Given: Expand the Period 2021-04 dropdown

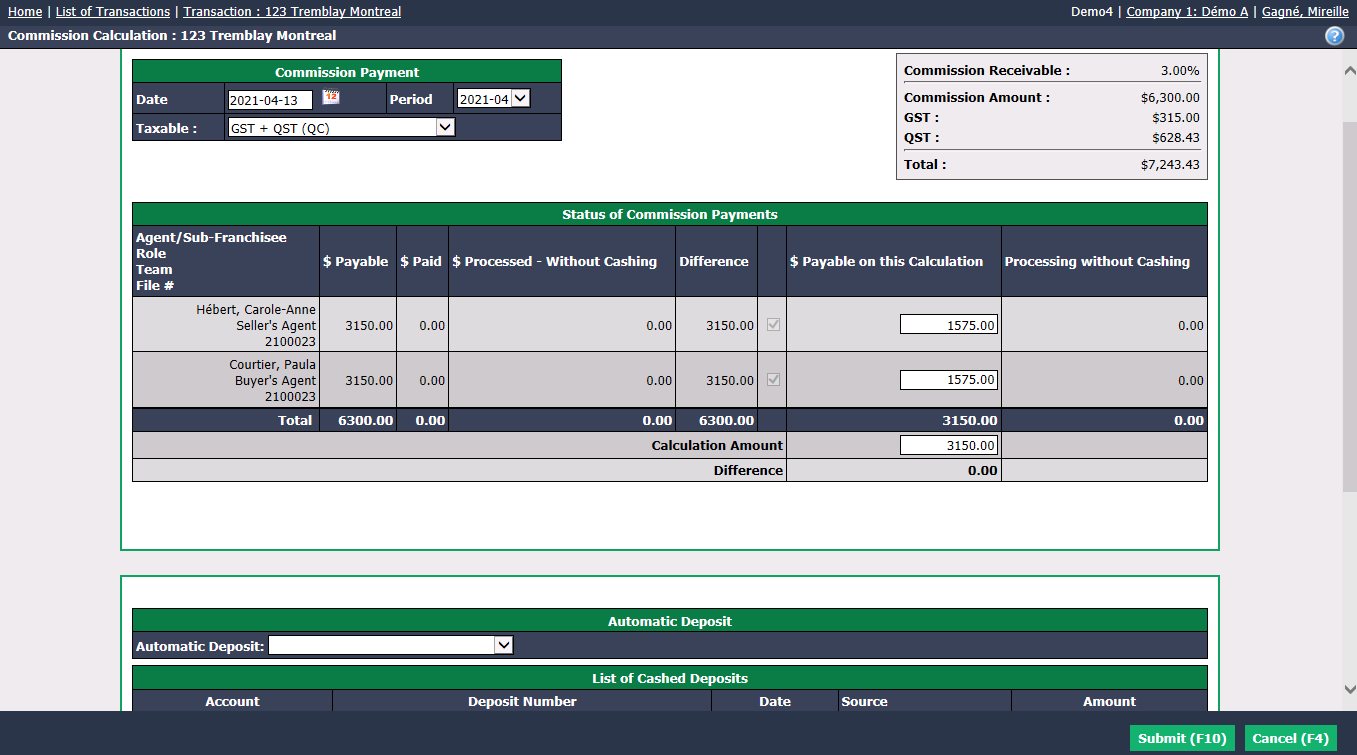Looking at the screenshot, I should 494,99.
